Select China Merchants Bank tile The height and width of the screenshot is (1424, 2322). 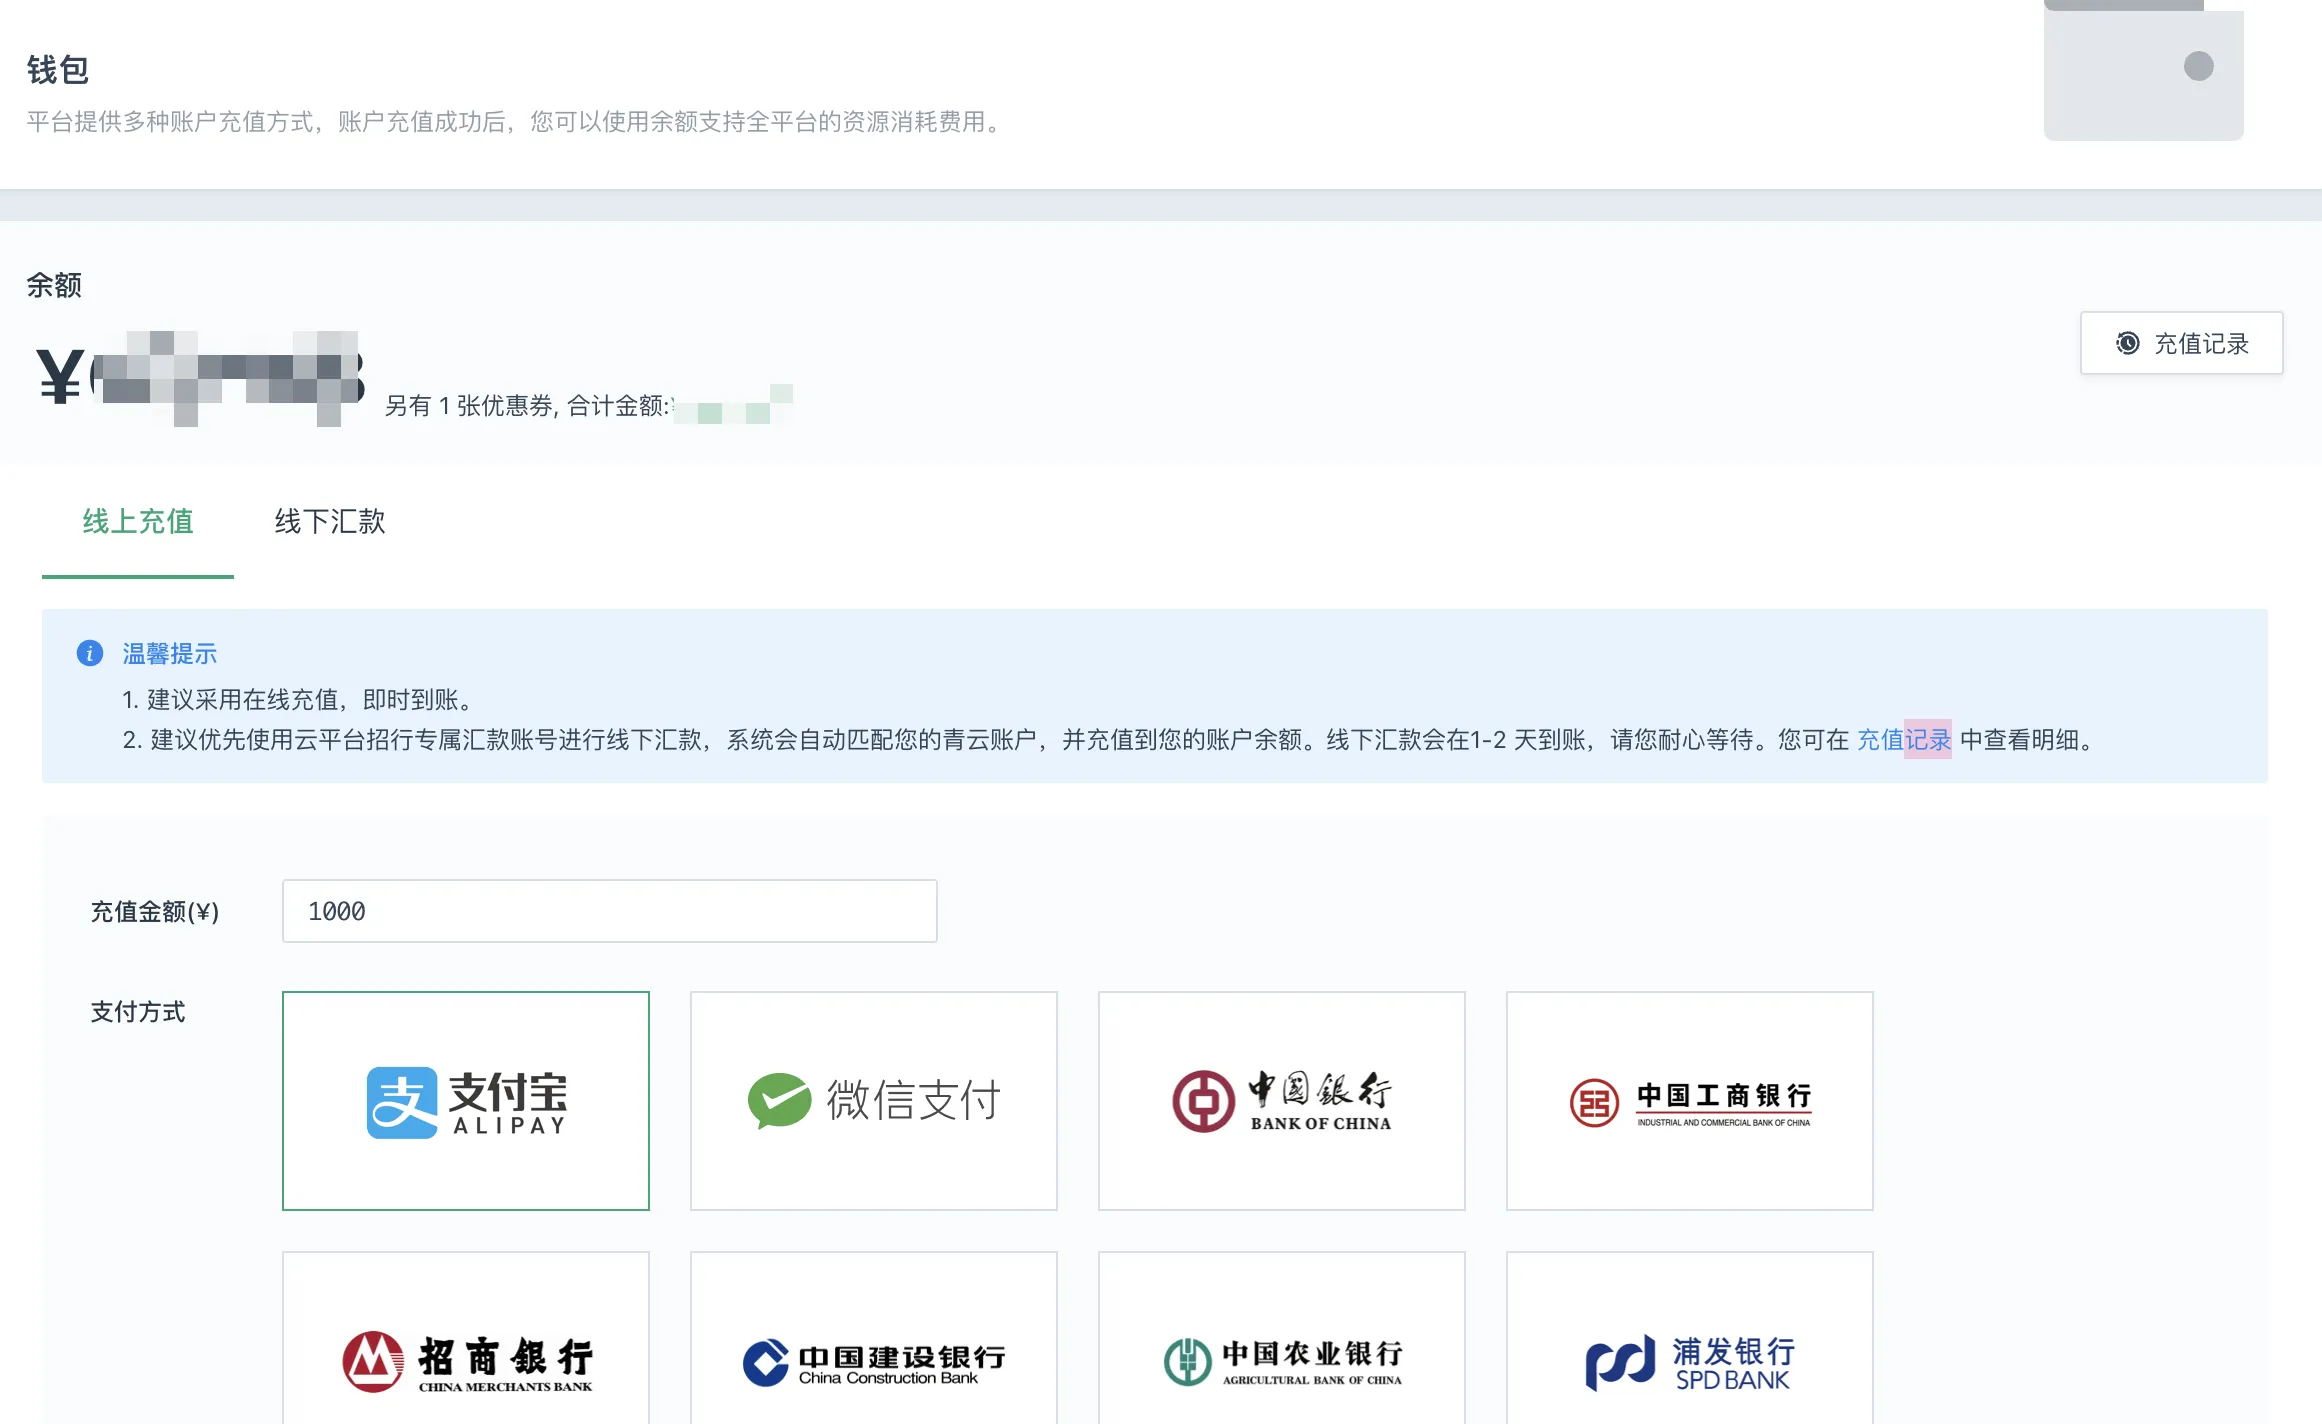point(466,1358)
